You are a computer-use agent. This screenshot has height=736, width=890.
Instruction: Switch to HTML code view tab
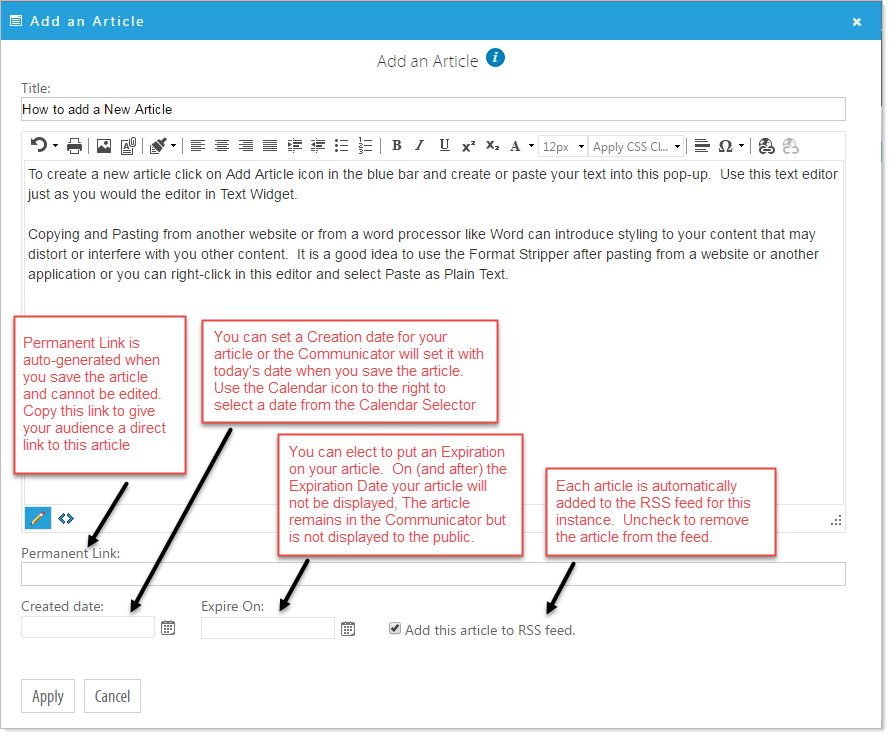coord(66,518)
